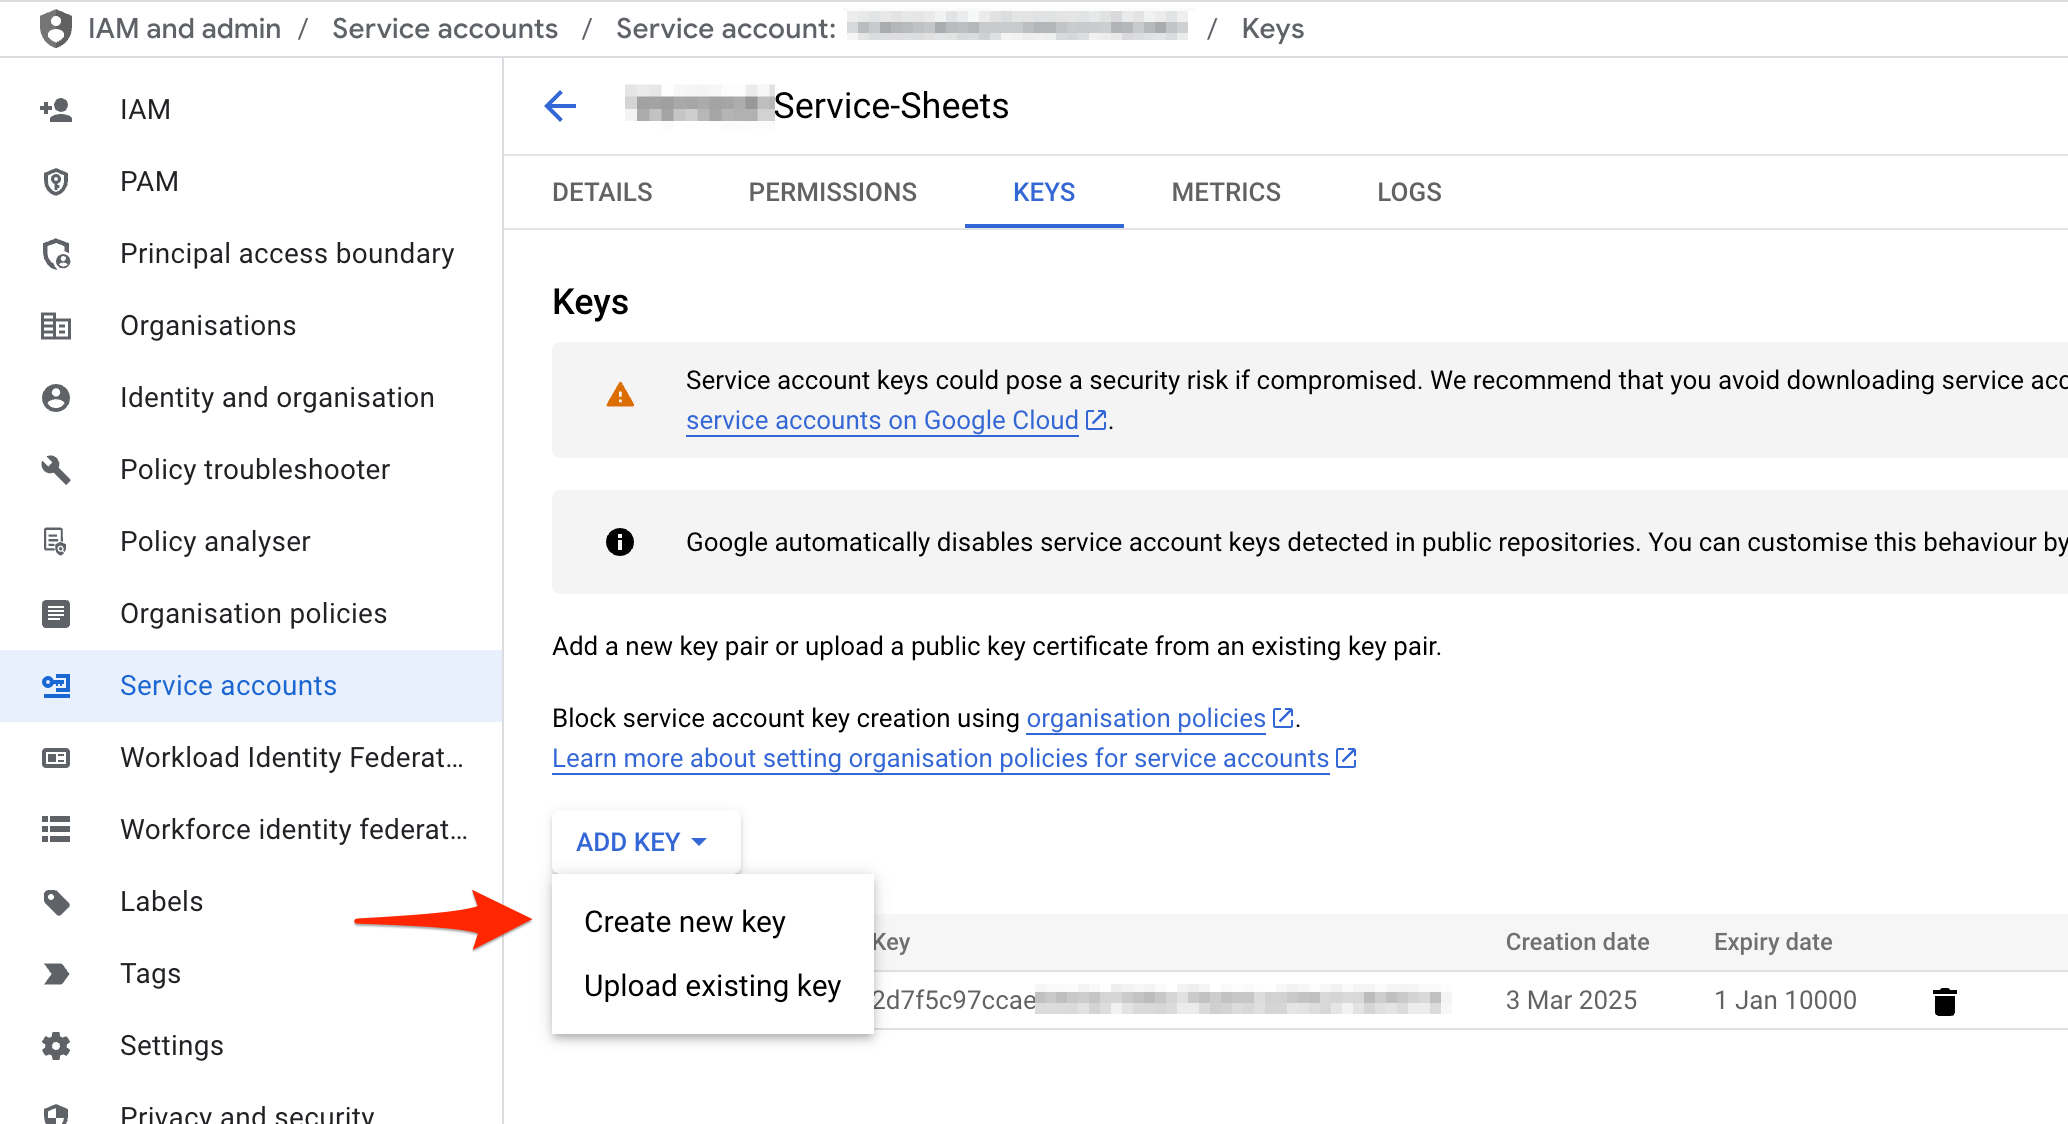Image resolution: width=2068 pixels, height=1124 pixels.
Task: Open Organisations in the sidebar
Action: (x=251, y=325)
